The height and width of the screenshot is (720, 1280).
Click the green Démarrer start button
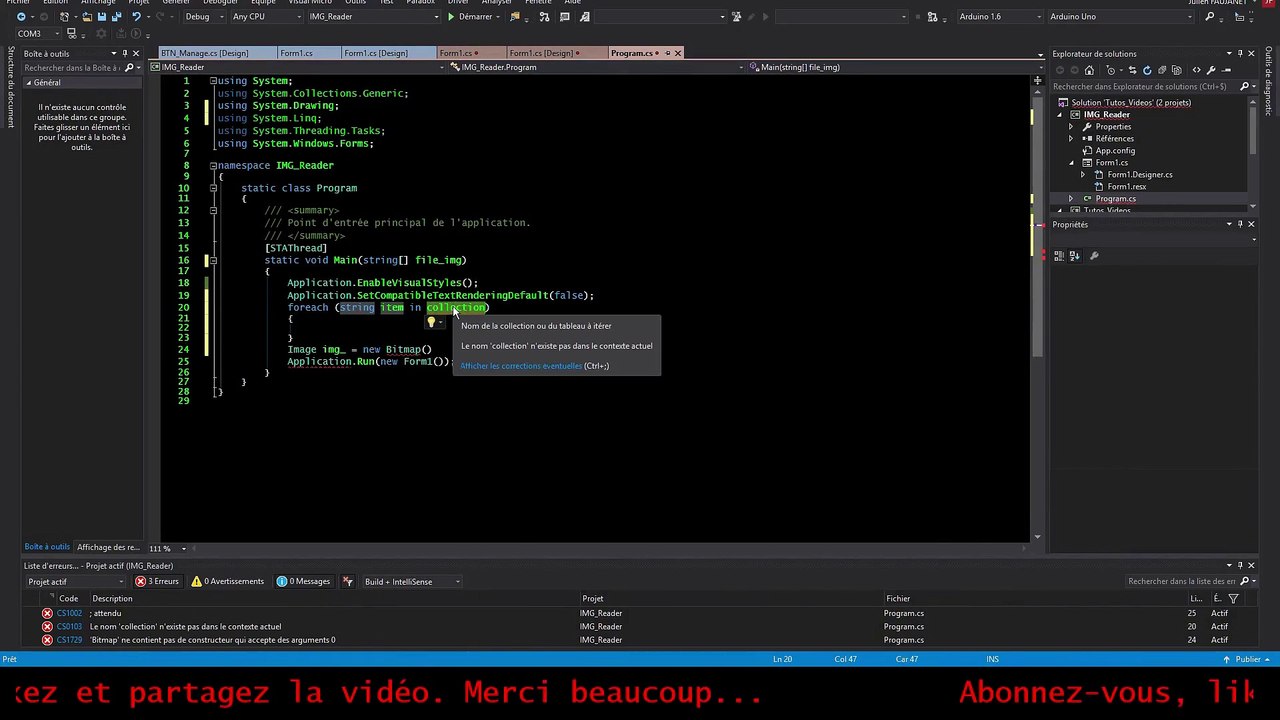470,17
